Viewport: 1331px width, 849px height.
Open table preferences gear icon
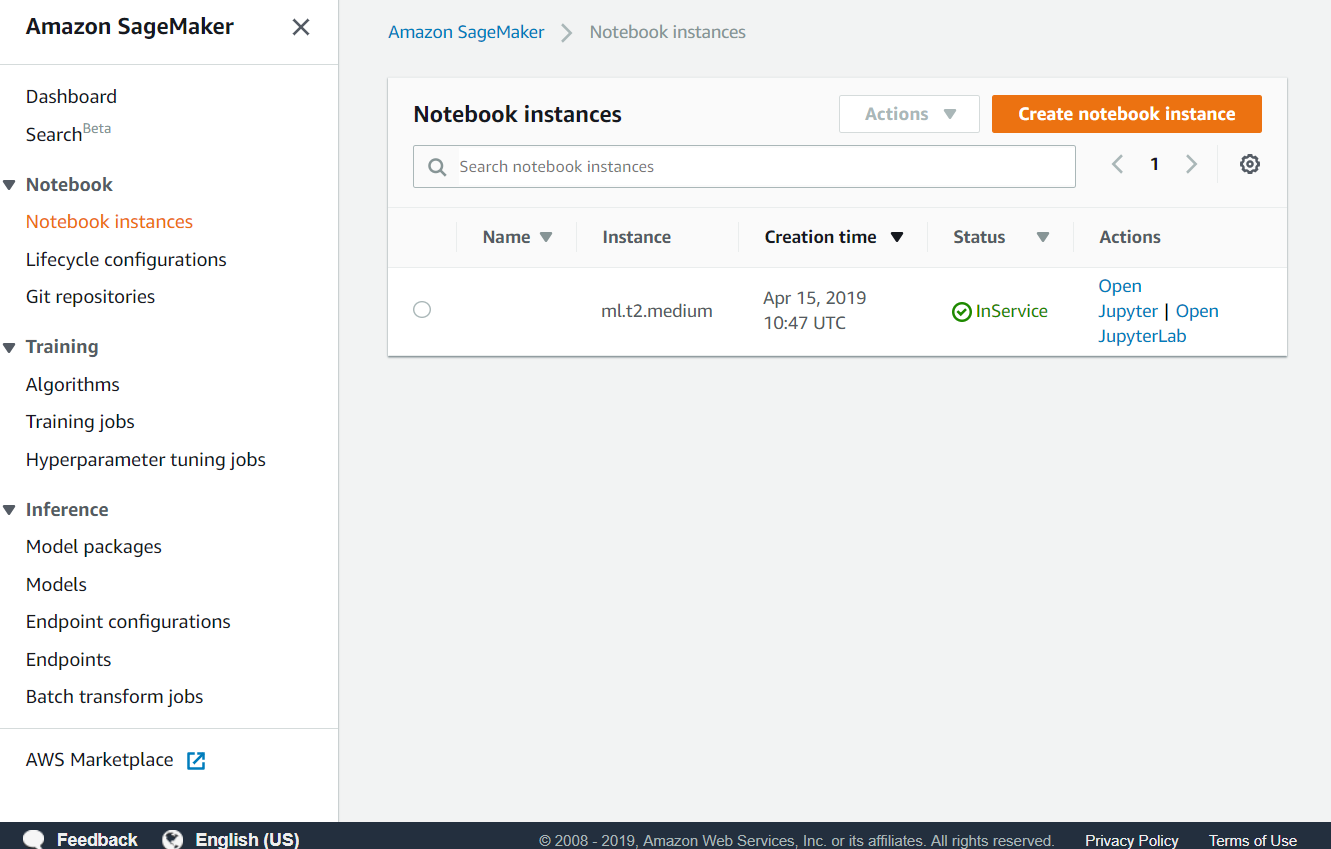(x=1249, y=164)
